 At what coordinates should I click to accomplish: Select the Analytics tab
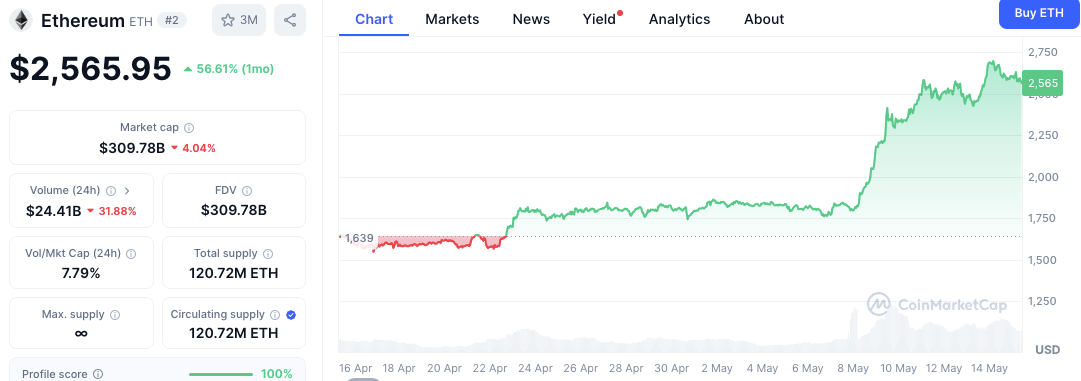click(x=679, y=19)
